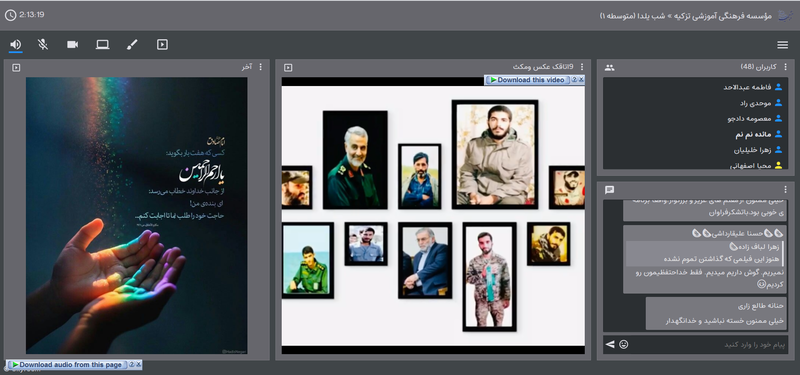Viewport: 800px width, 375px height.
Task: Click the institute logo in the header
Action: point(784,16)
